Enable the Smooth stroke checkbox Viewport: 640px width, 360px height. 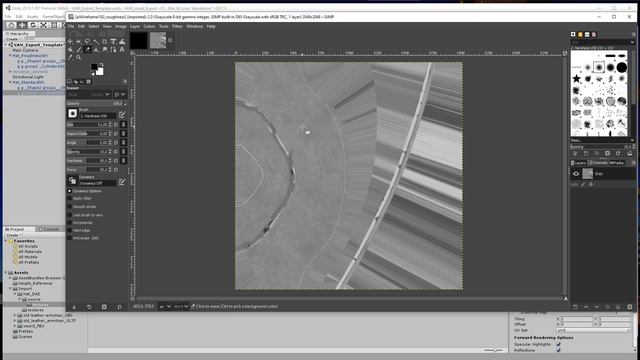click(x=69, y=207)
